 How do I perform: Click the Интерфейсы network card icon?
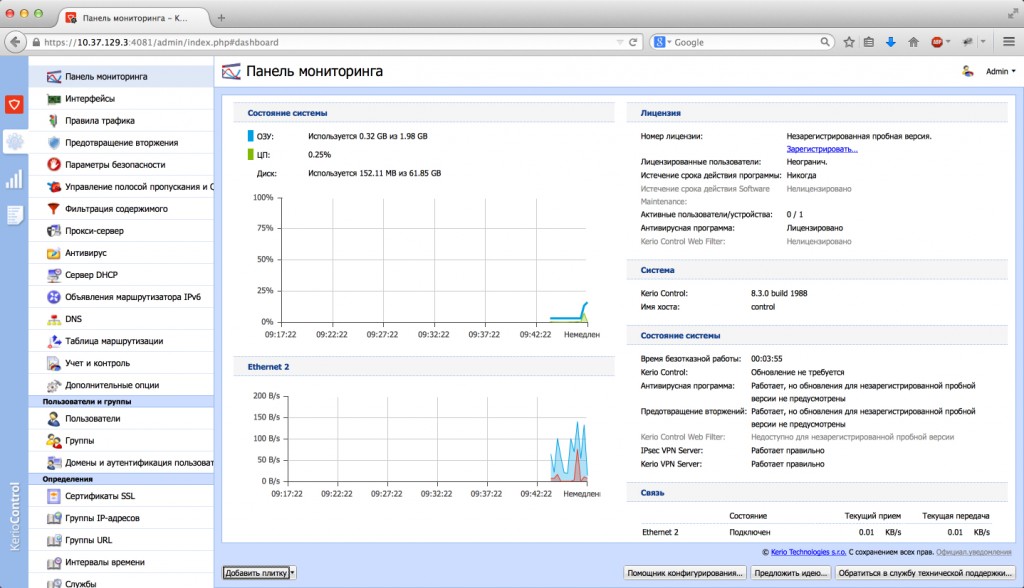point(54,99)
